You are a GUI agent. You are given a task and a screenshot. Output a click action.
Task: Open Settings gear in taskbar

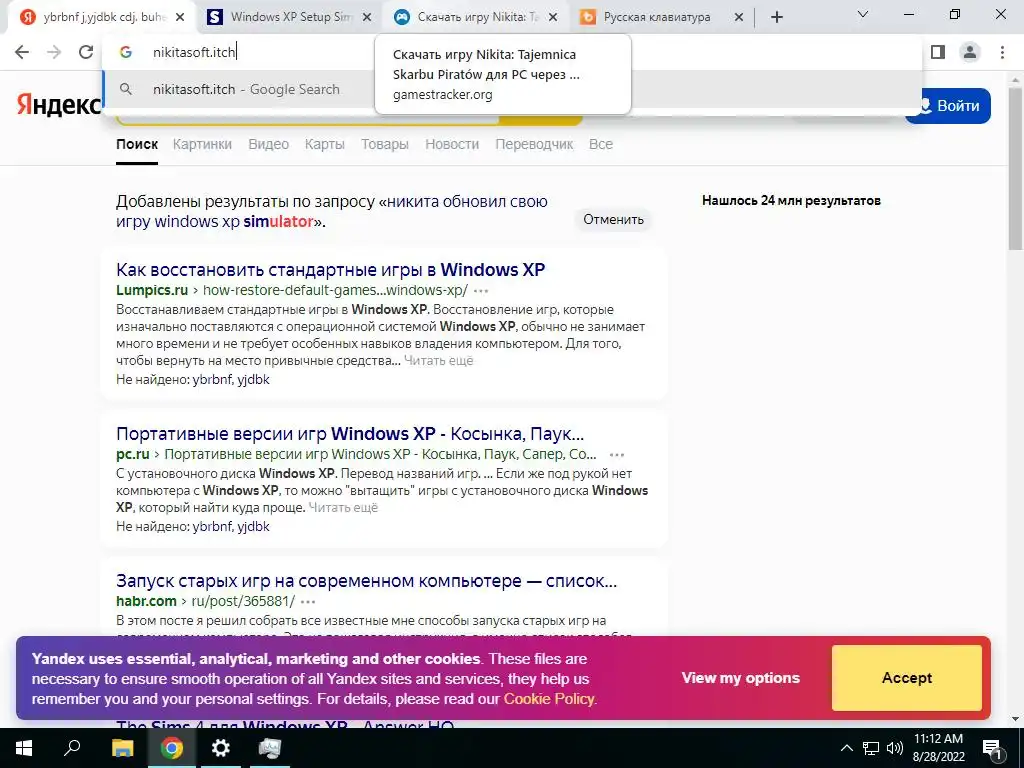tap(221, 748)
